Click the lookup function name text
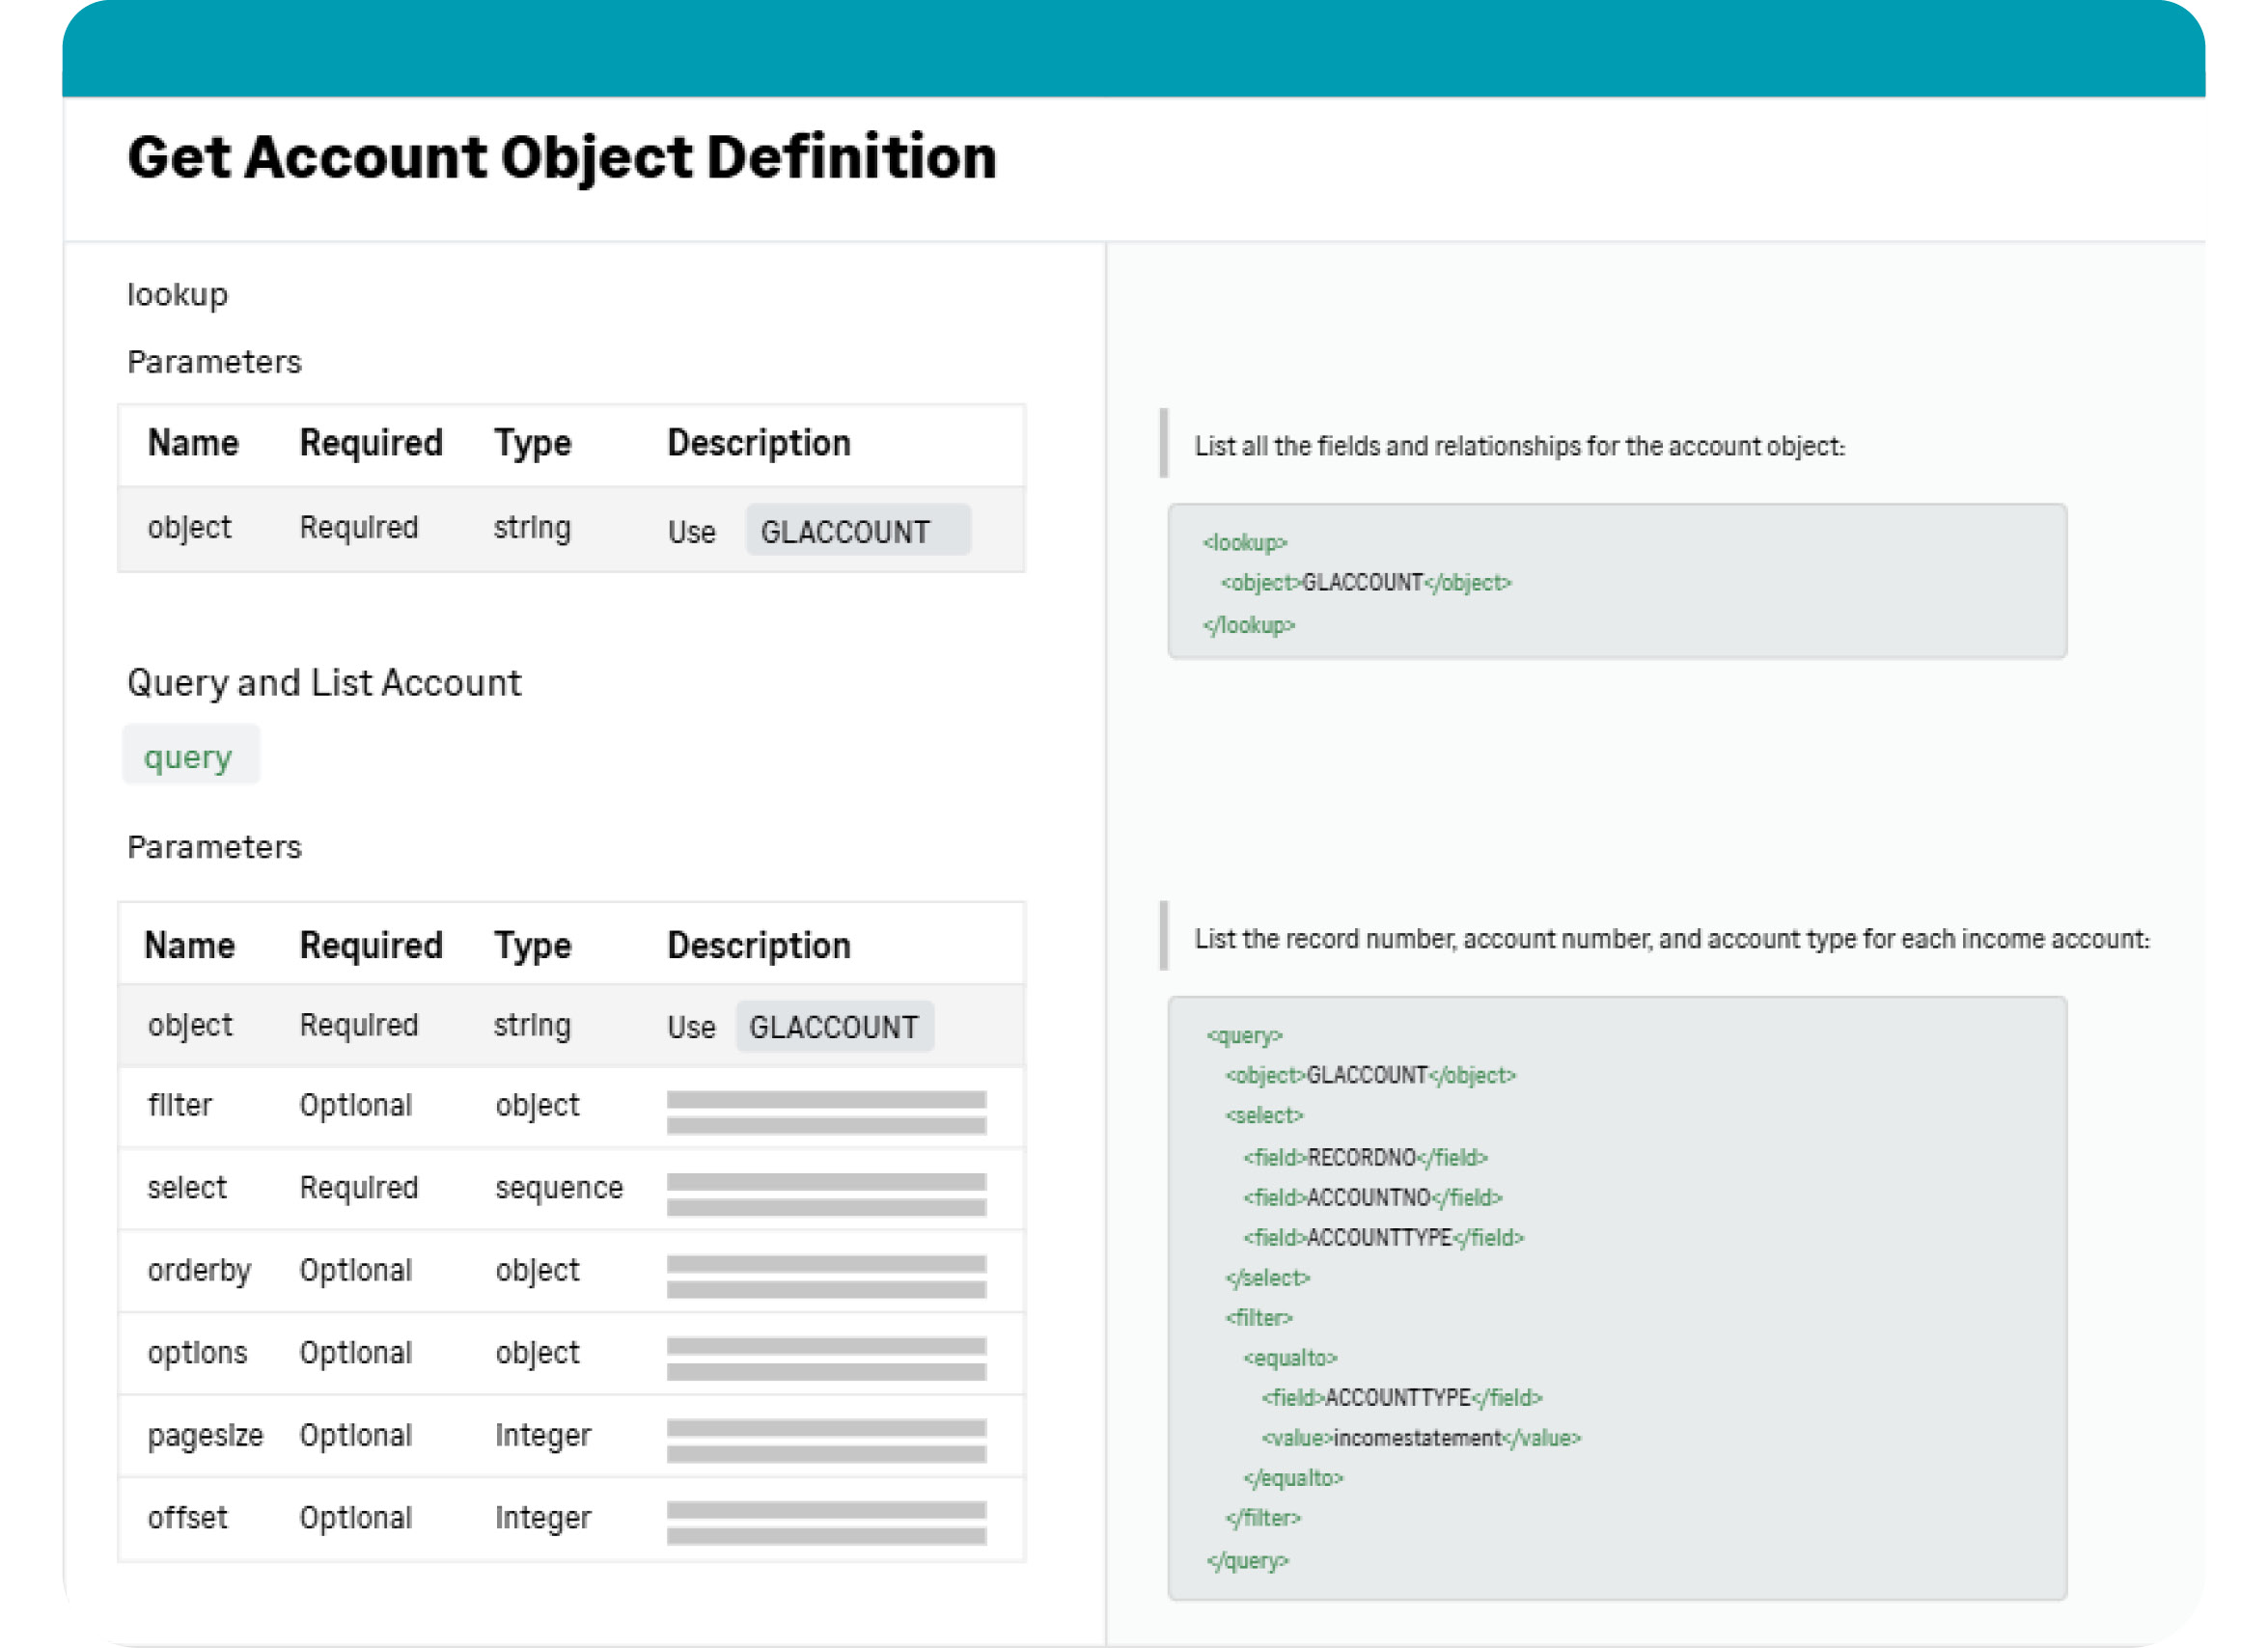This screenshot has width=2268, height=1648. point(178,295)
